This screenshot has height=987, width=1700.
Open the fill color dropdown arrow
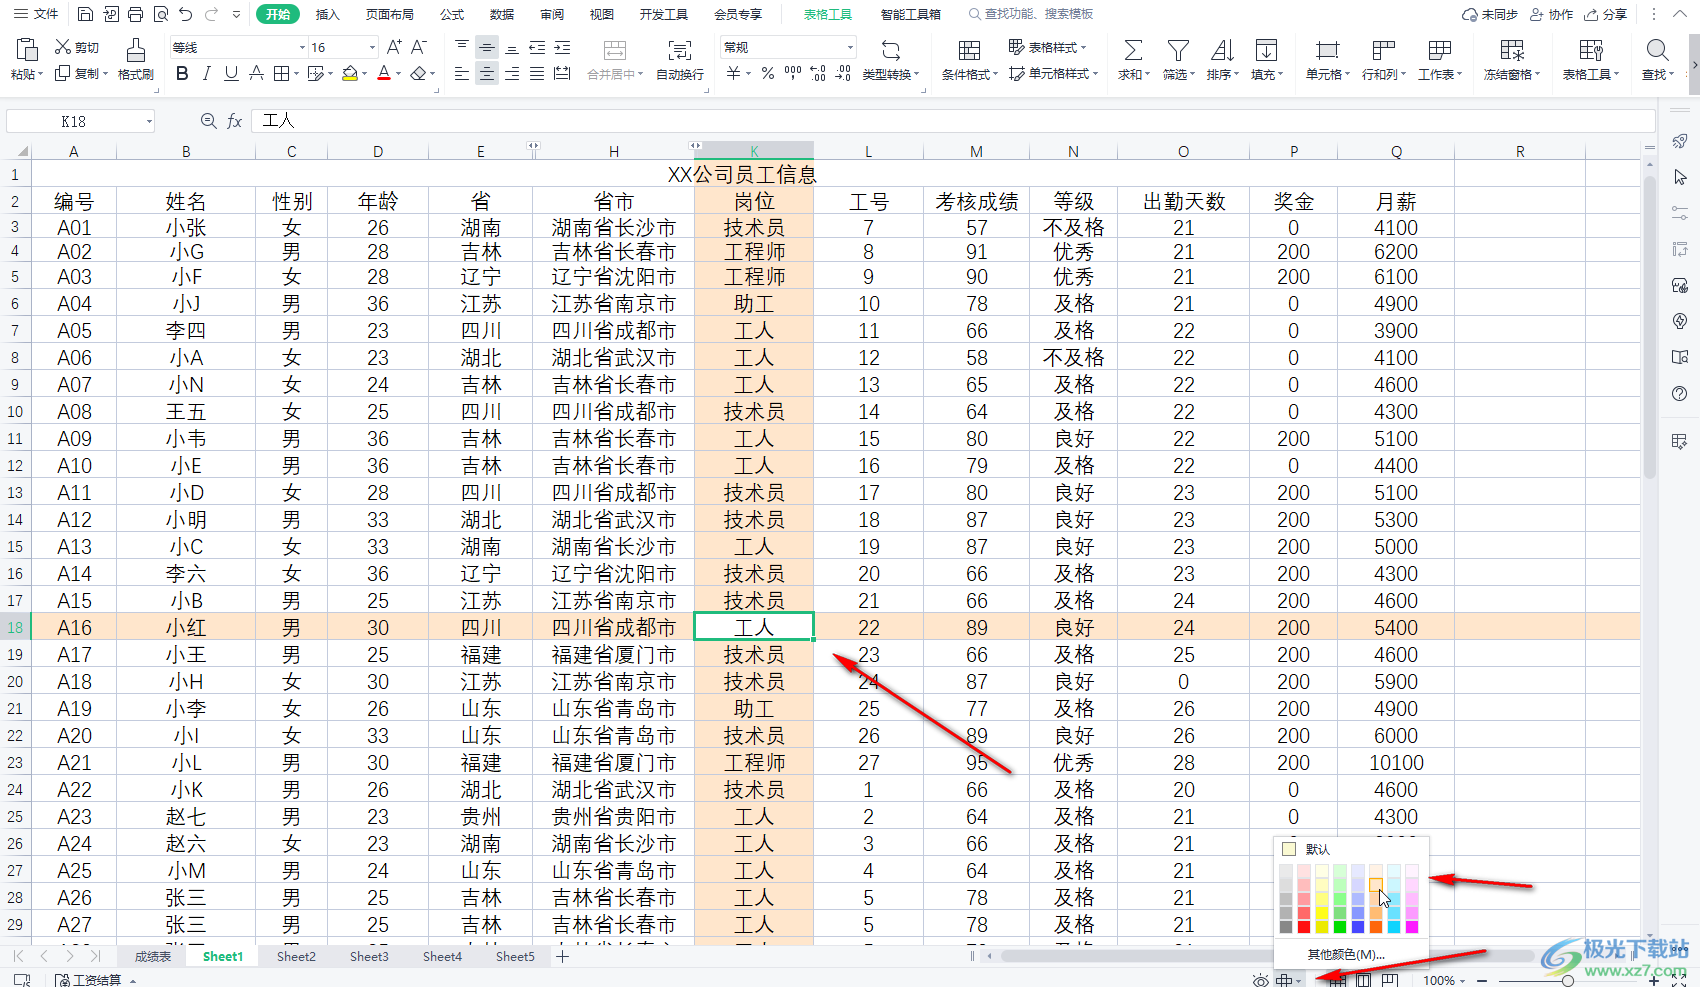[365, 74]
